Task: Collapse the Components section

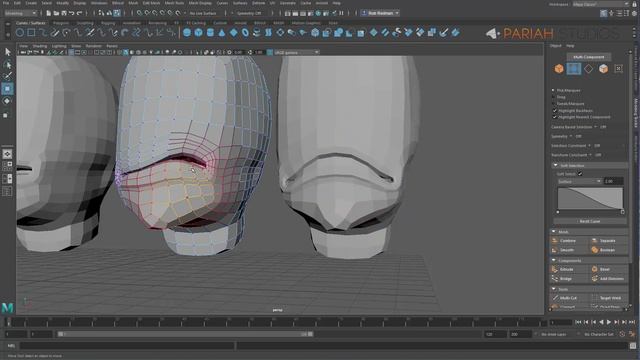Action: point(554,260)
